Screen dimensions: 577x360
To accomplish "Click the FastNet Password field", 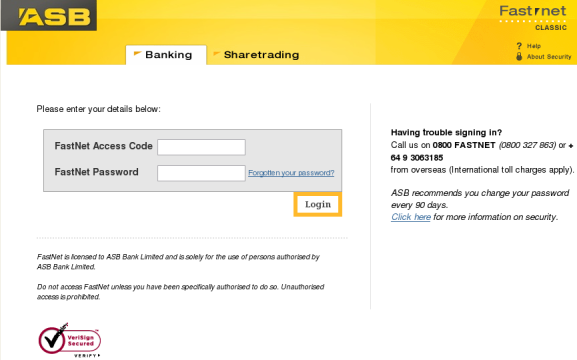I will 201,173.
